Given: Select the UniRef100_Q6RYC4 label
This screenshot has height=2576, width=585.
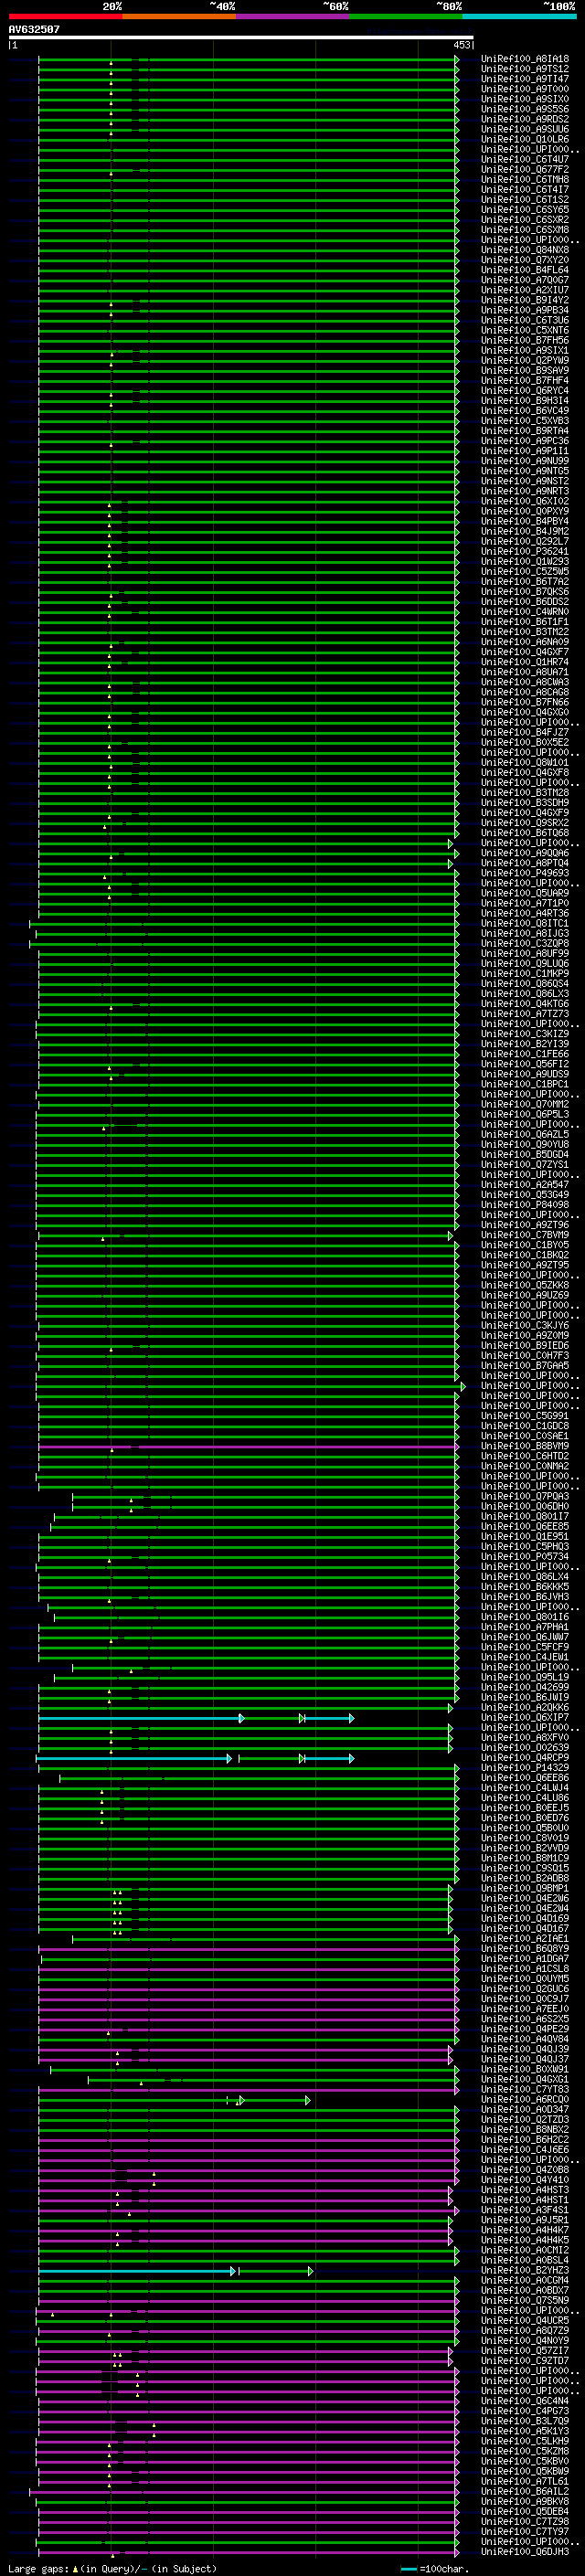Looking at the screenshot, I should [x=525, y=390].
